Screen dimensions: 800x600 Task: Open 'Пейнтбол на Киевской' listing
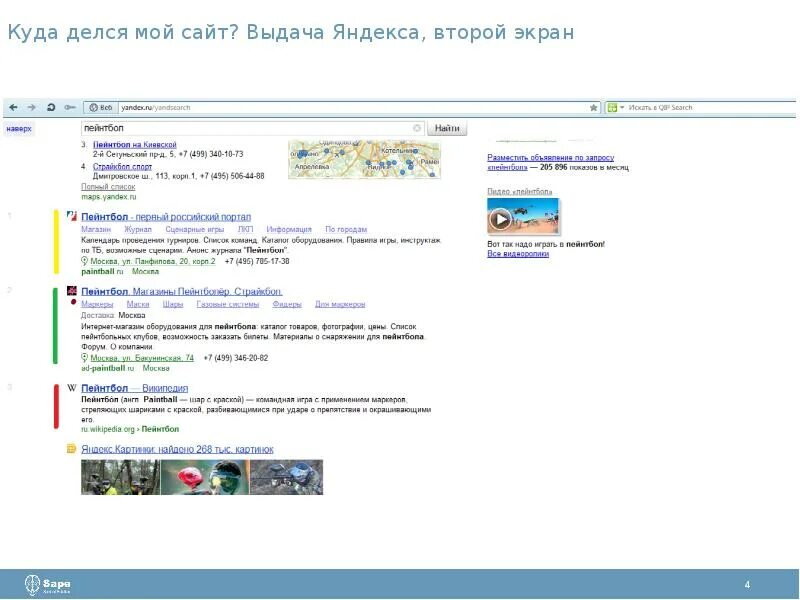[x=135, y=145]
